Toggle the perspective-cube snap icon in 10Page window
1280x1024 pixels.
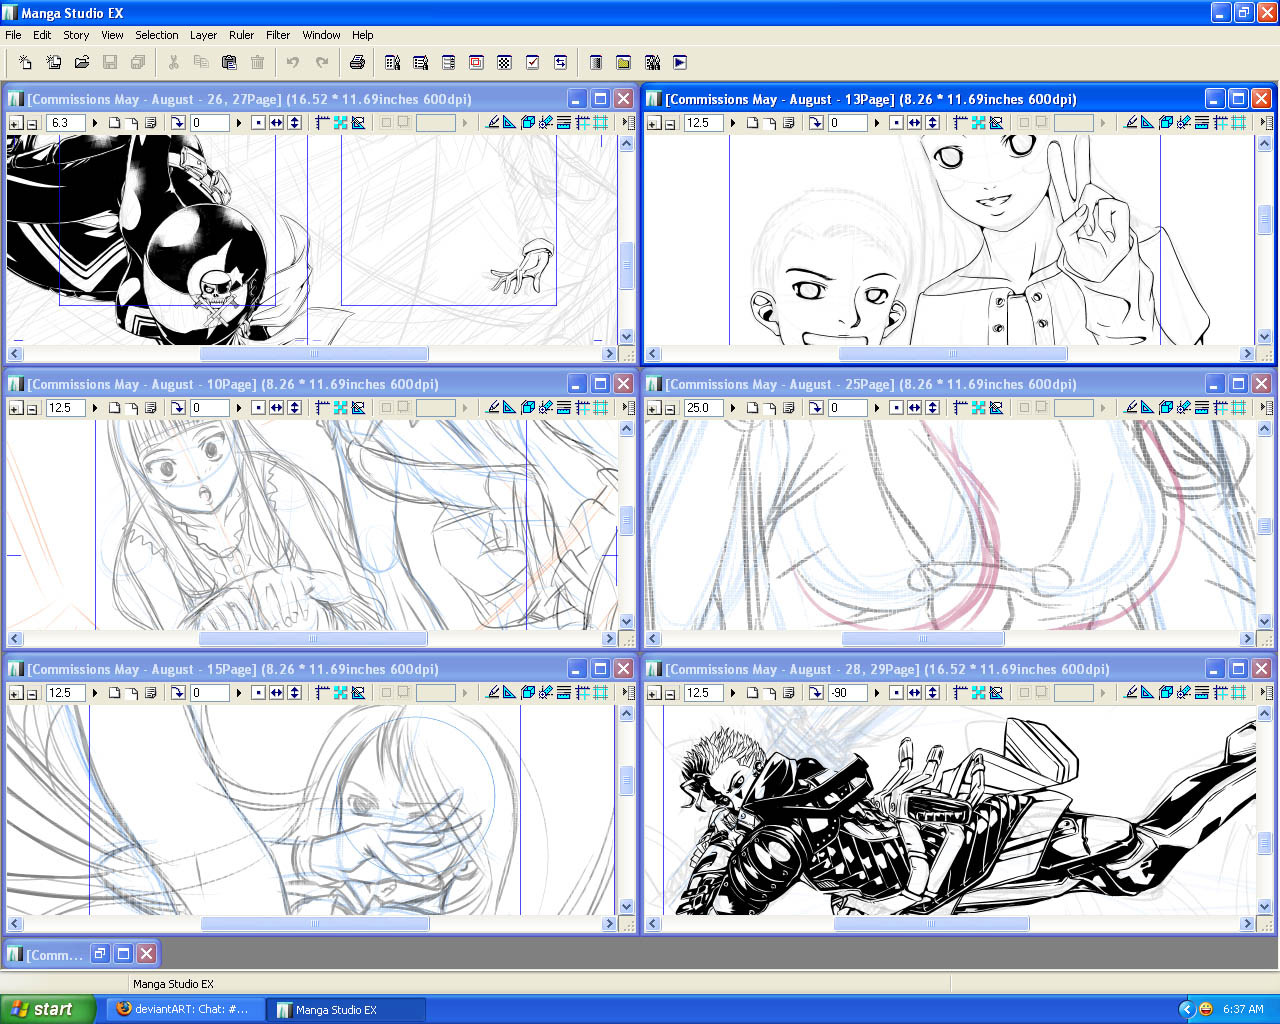pyautogui.click(x=527, y=408)
